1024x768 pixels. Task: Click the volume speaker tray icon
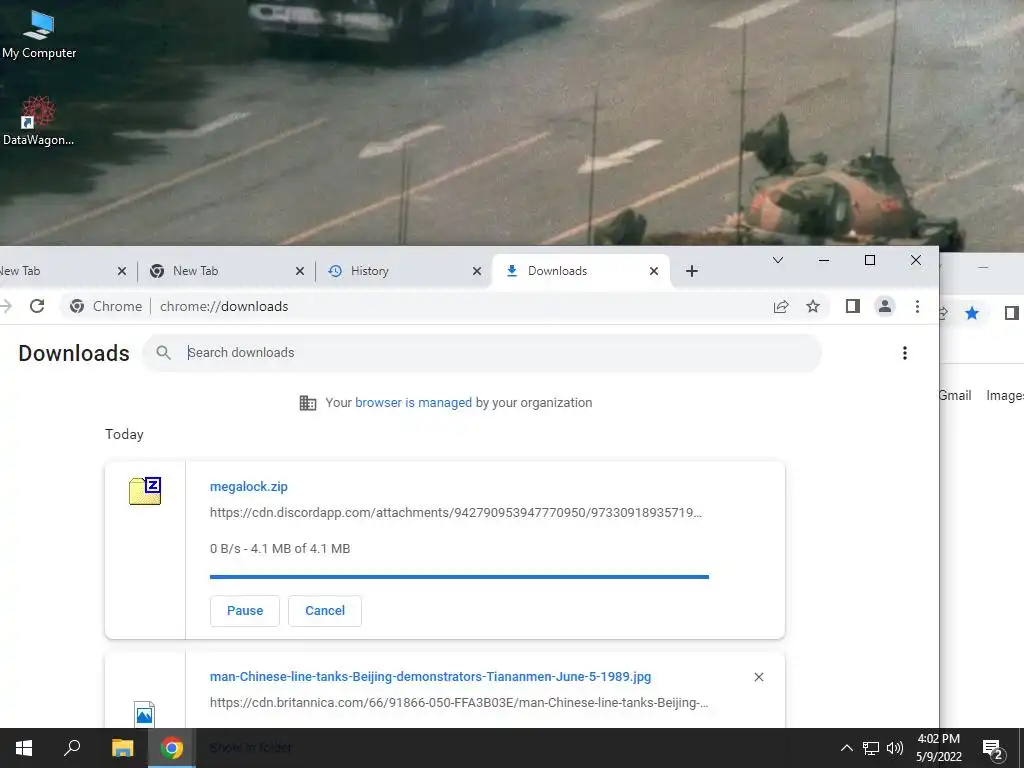pos(895,748)
